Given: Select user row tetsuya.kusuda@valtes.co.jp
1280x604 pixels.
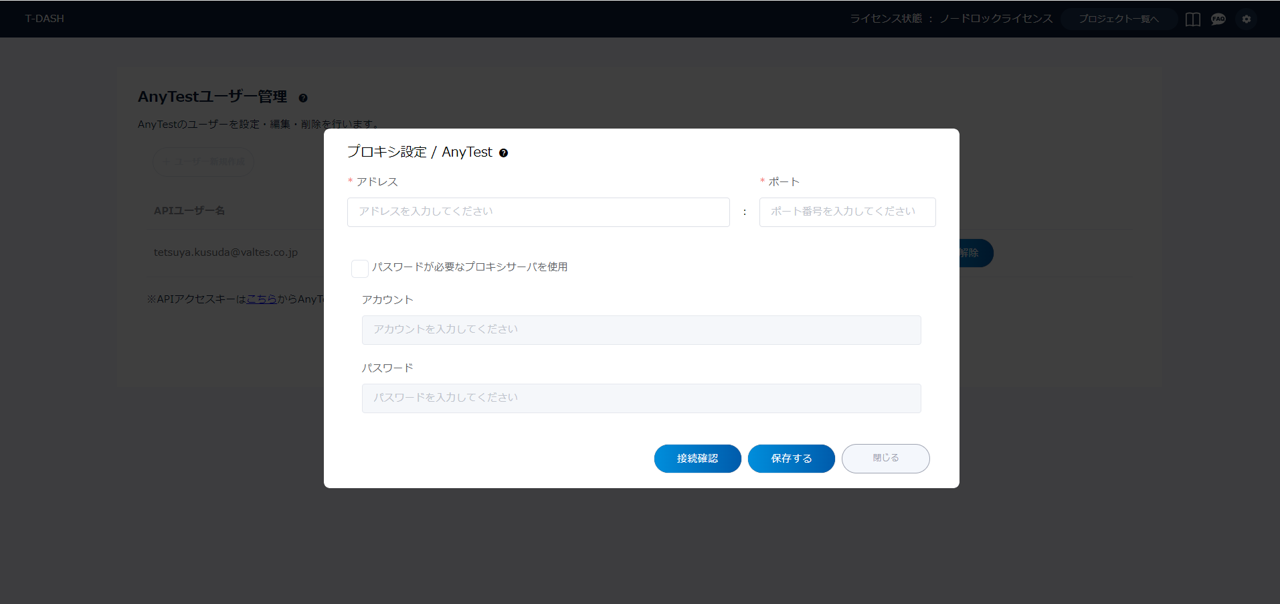Looking at the screenshot, I should click(226, 253).
